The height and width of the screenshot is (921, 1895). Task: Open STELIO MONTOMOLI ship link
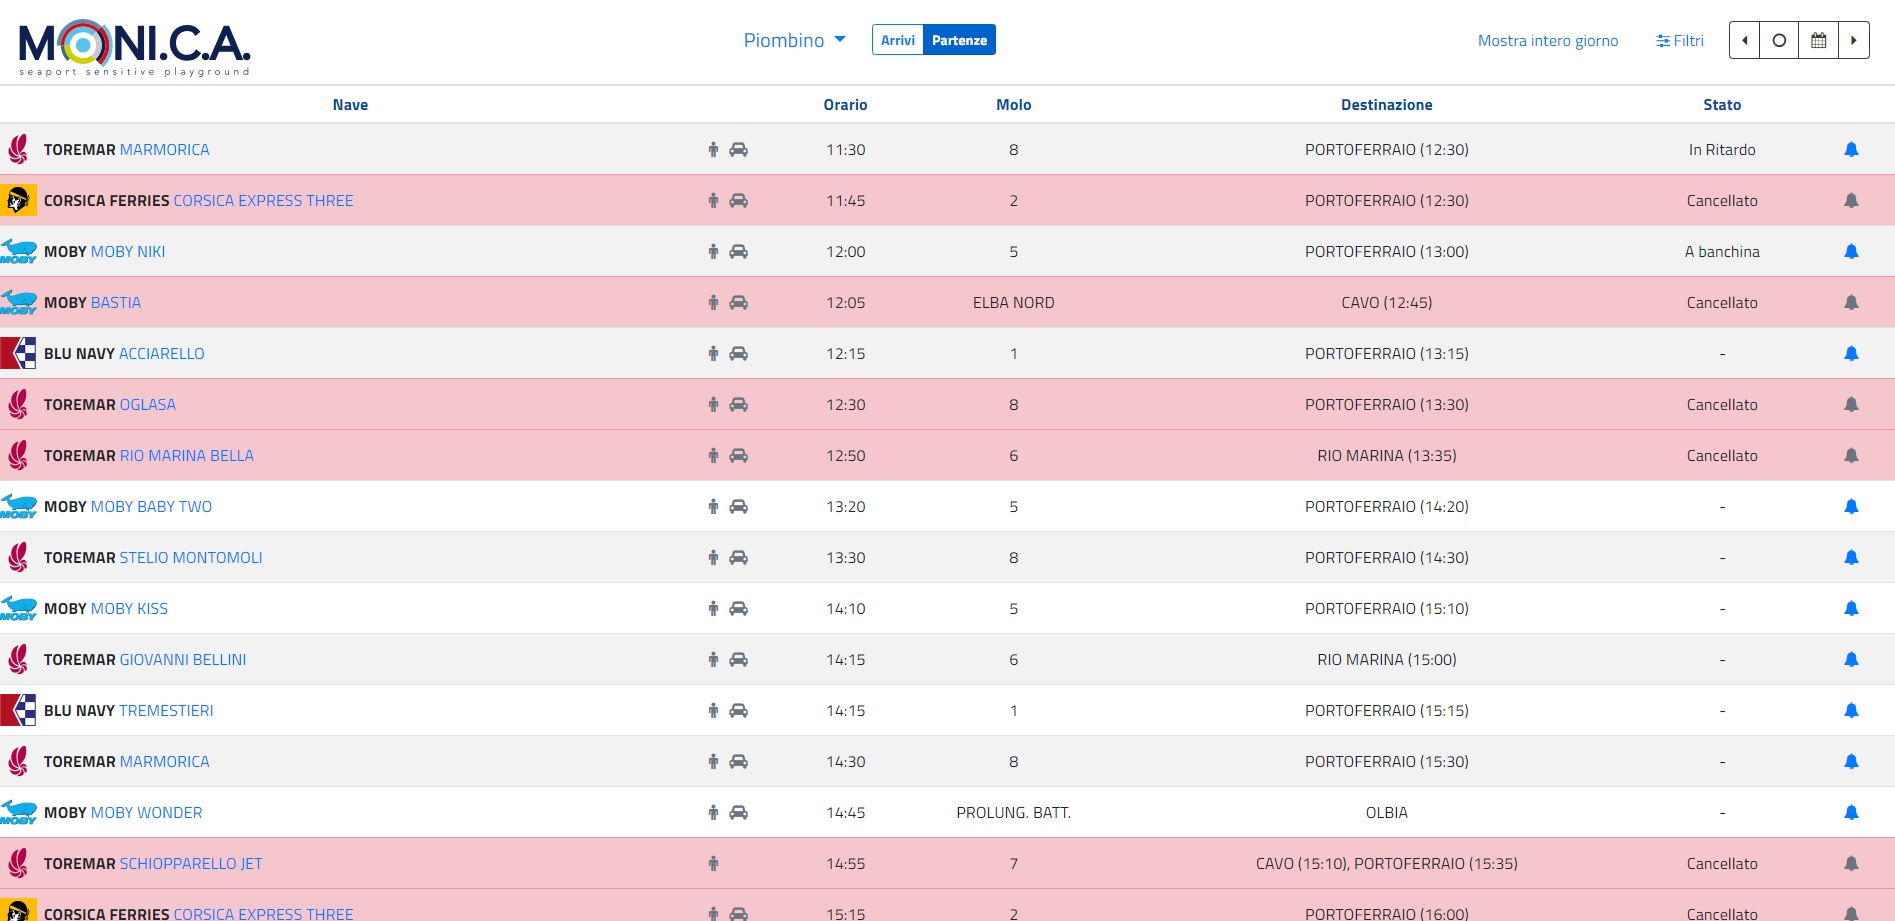(191, 558)
